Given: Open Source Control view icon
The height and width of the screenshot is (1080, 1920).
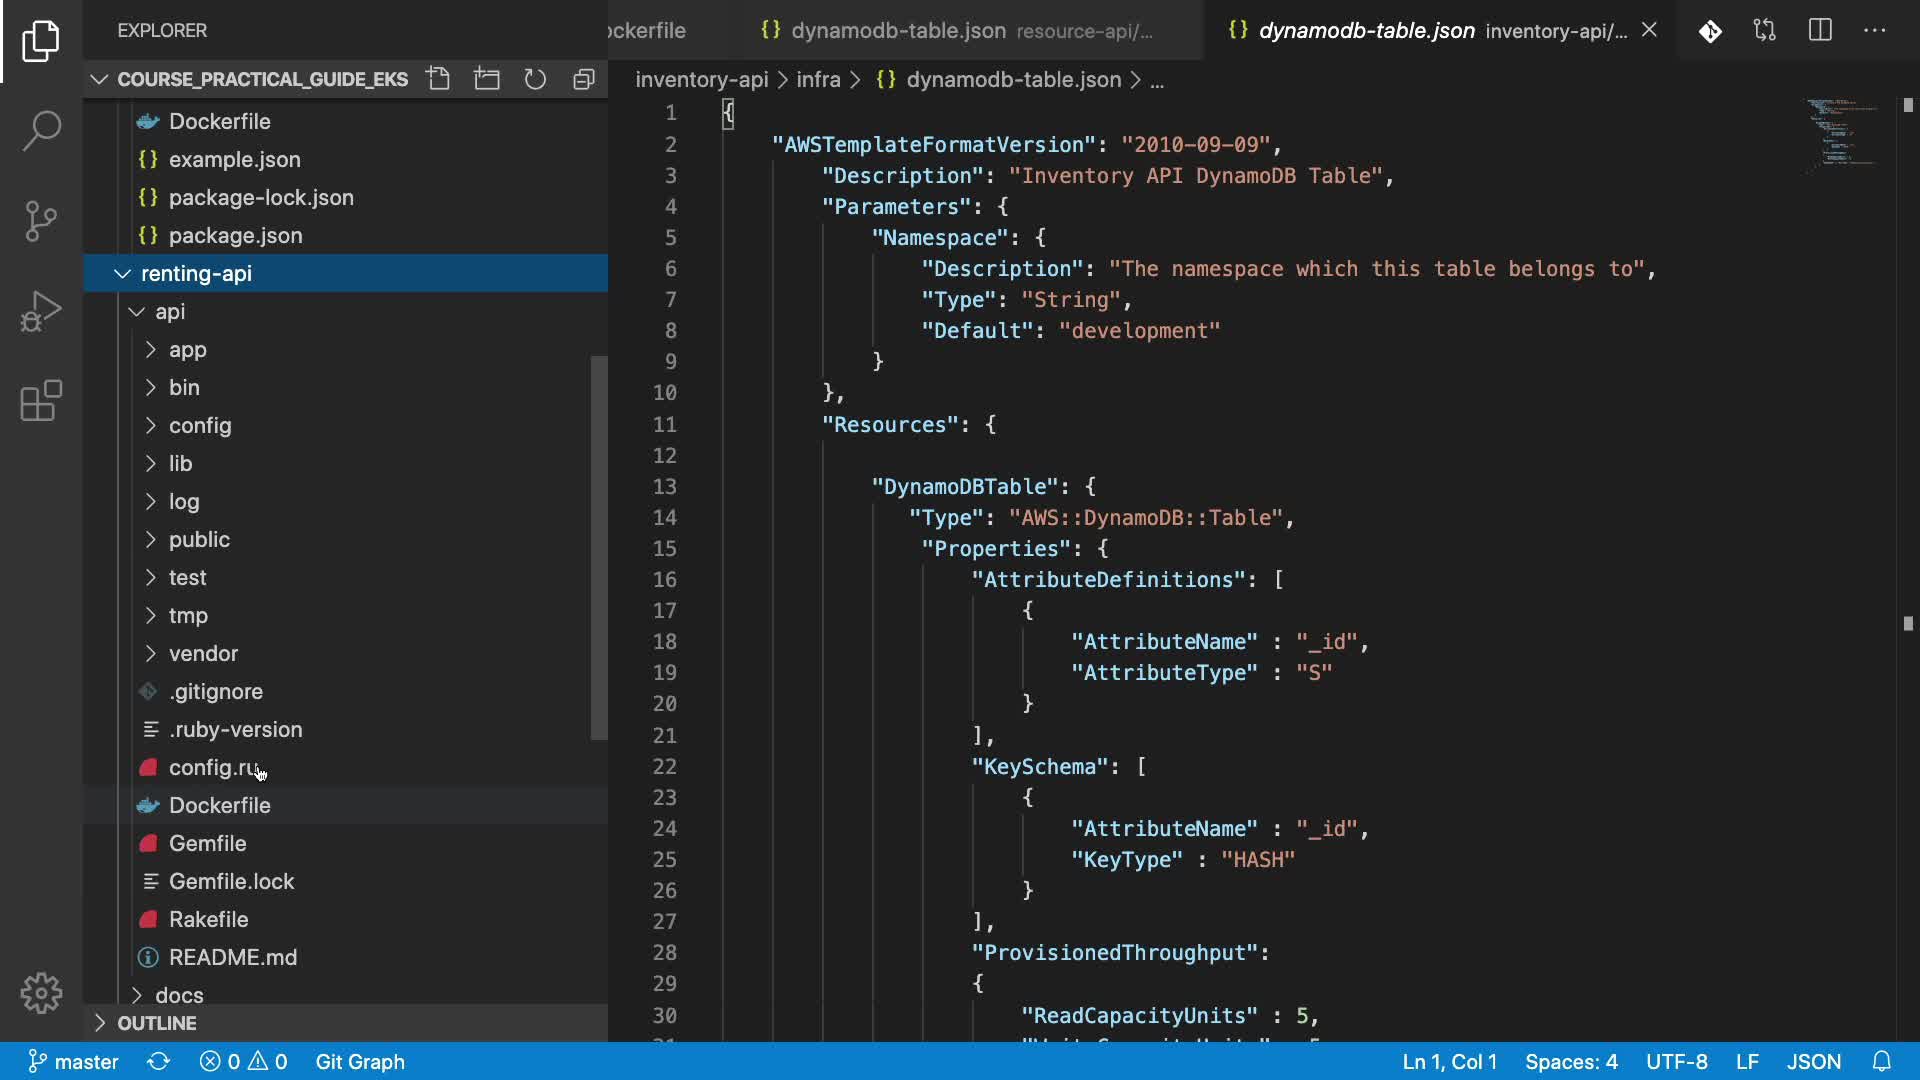Looking at the screenshot, I should pos(41,221).
